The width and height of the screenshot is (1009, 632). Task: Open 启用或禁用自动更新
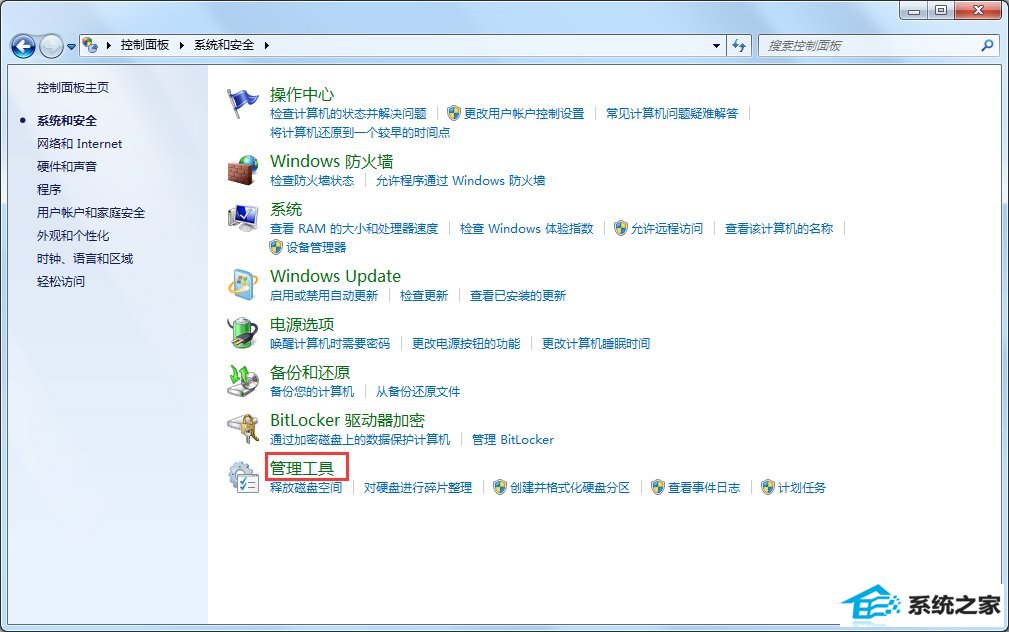324,295
